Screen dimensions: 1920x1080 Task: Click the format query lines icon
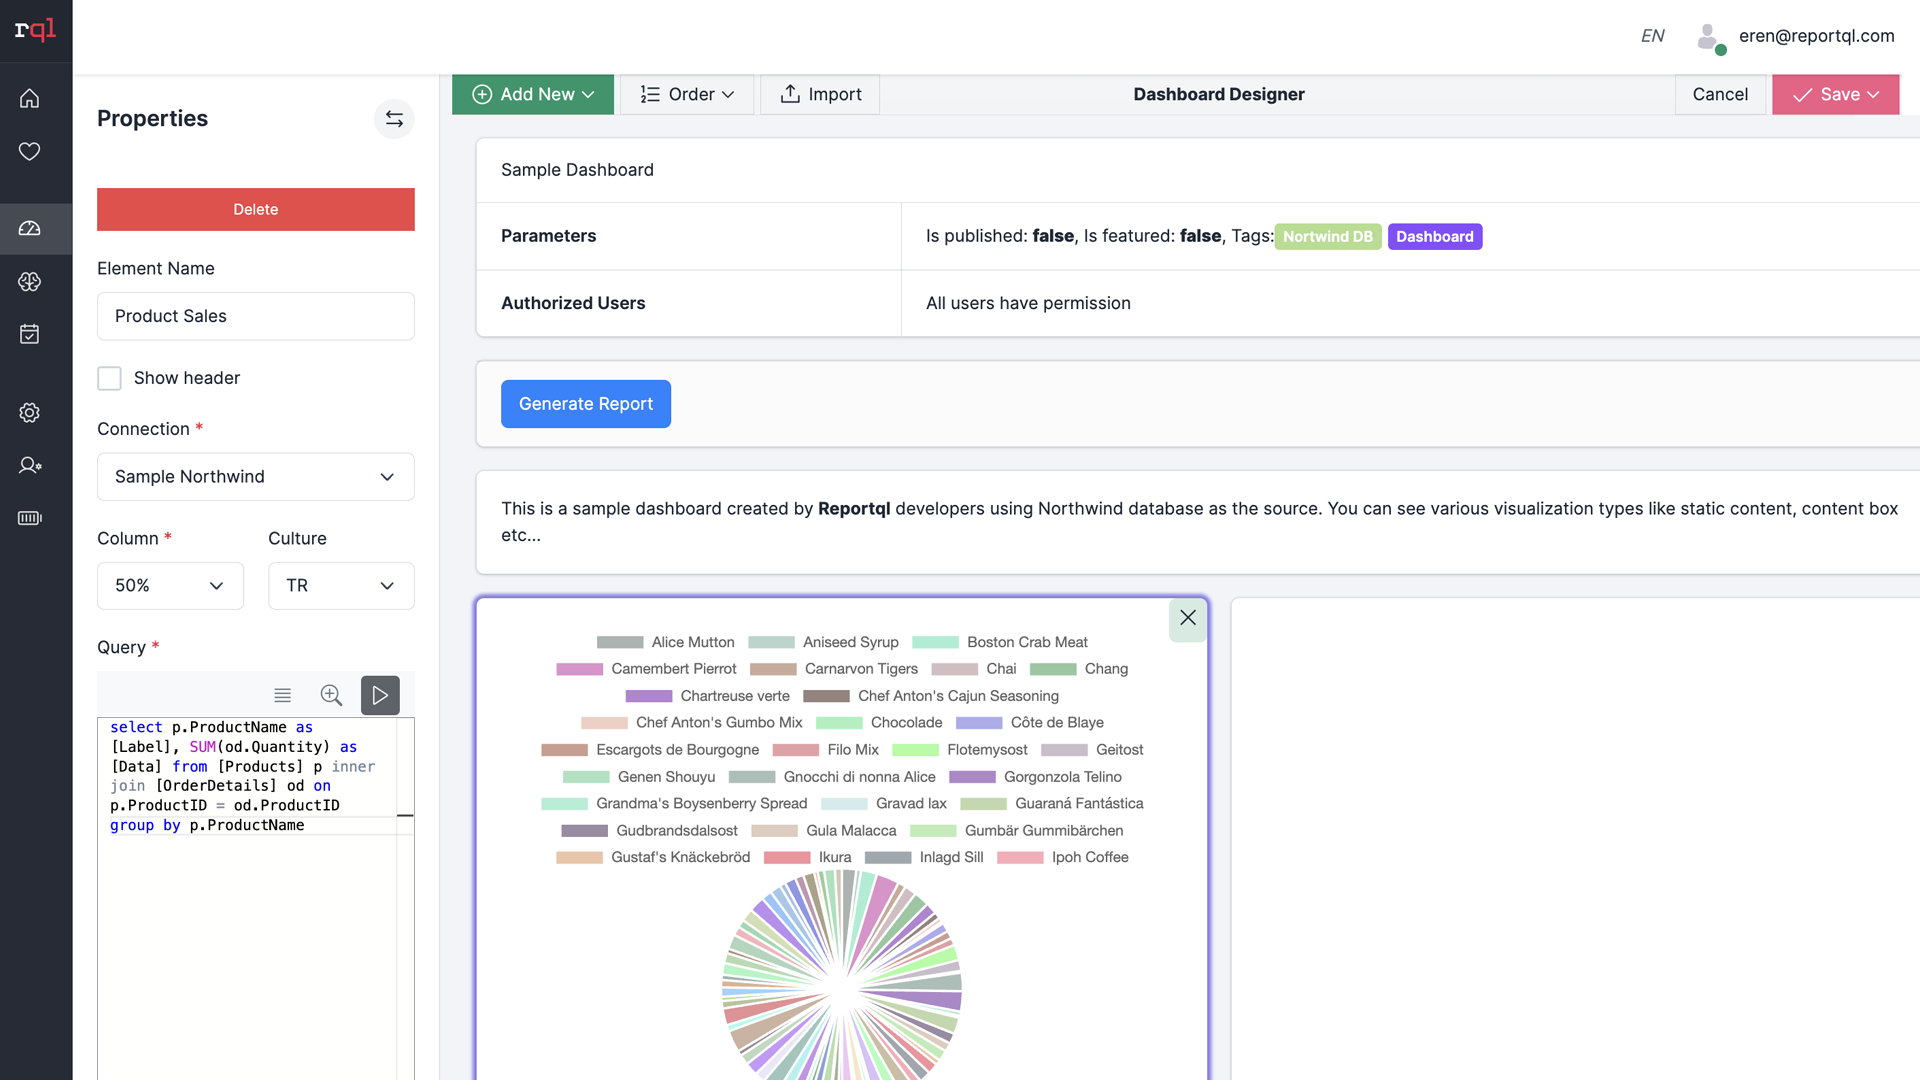[x=283, y=695]
